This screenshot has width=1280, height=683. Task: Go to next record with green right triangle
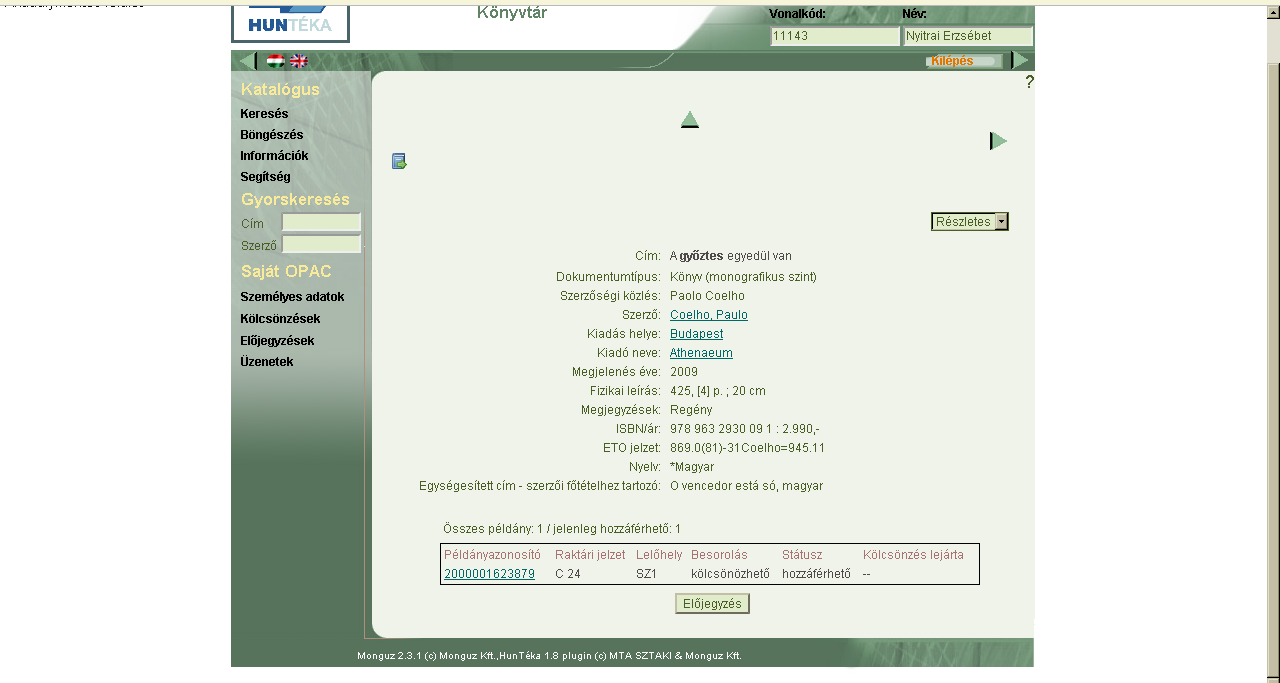tap(998, 141)
